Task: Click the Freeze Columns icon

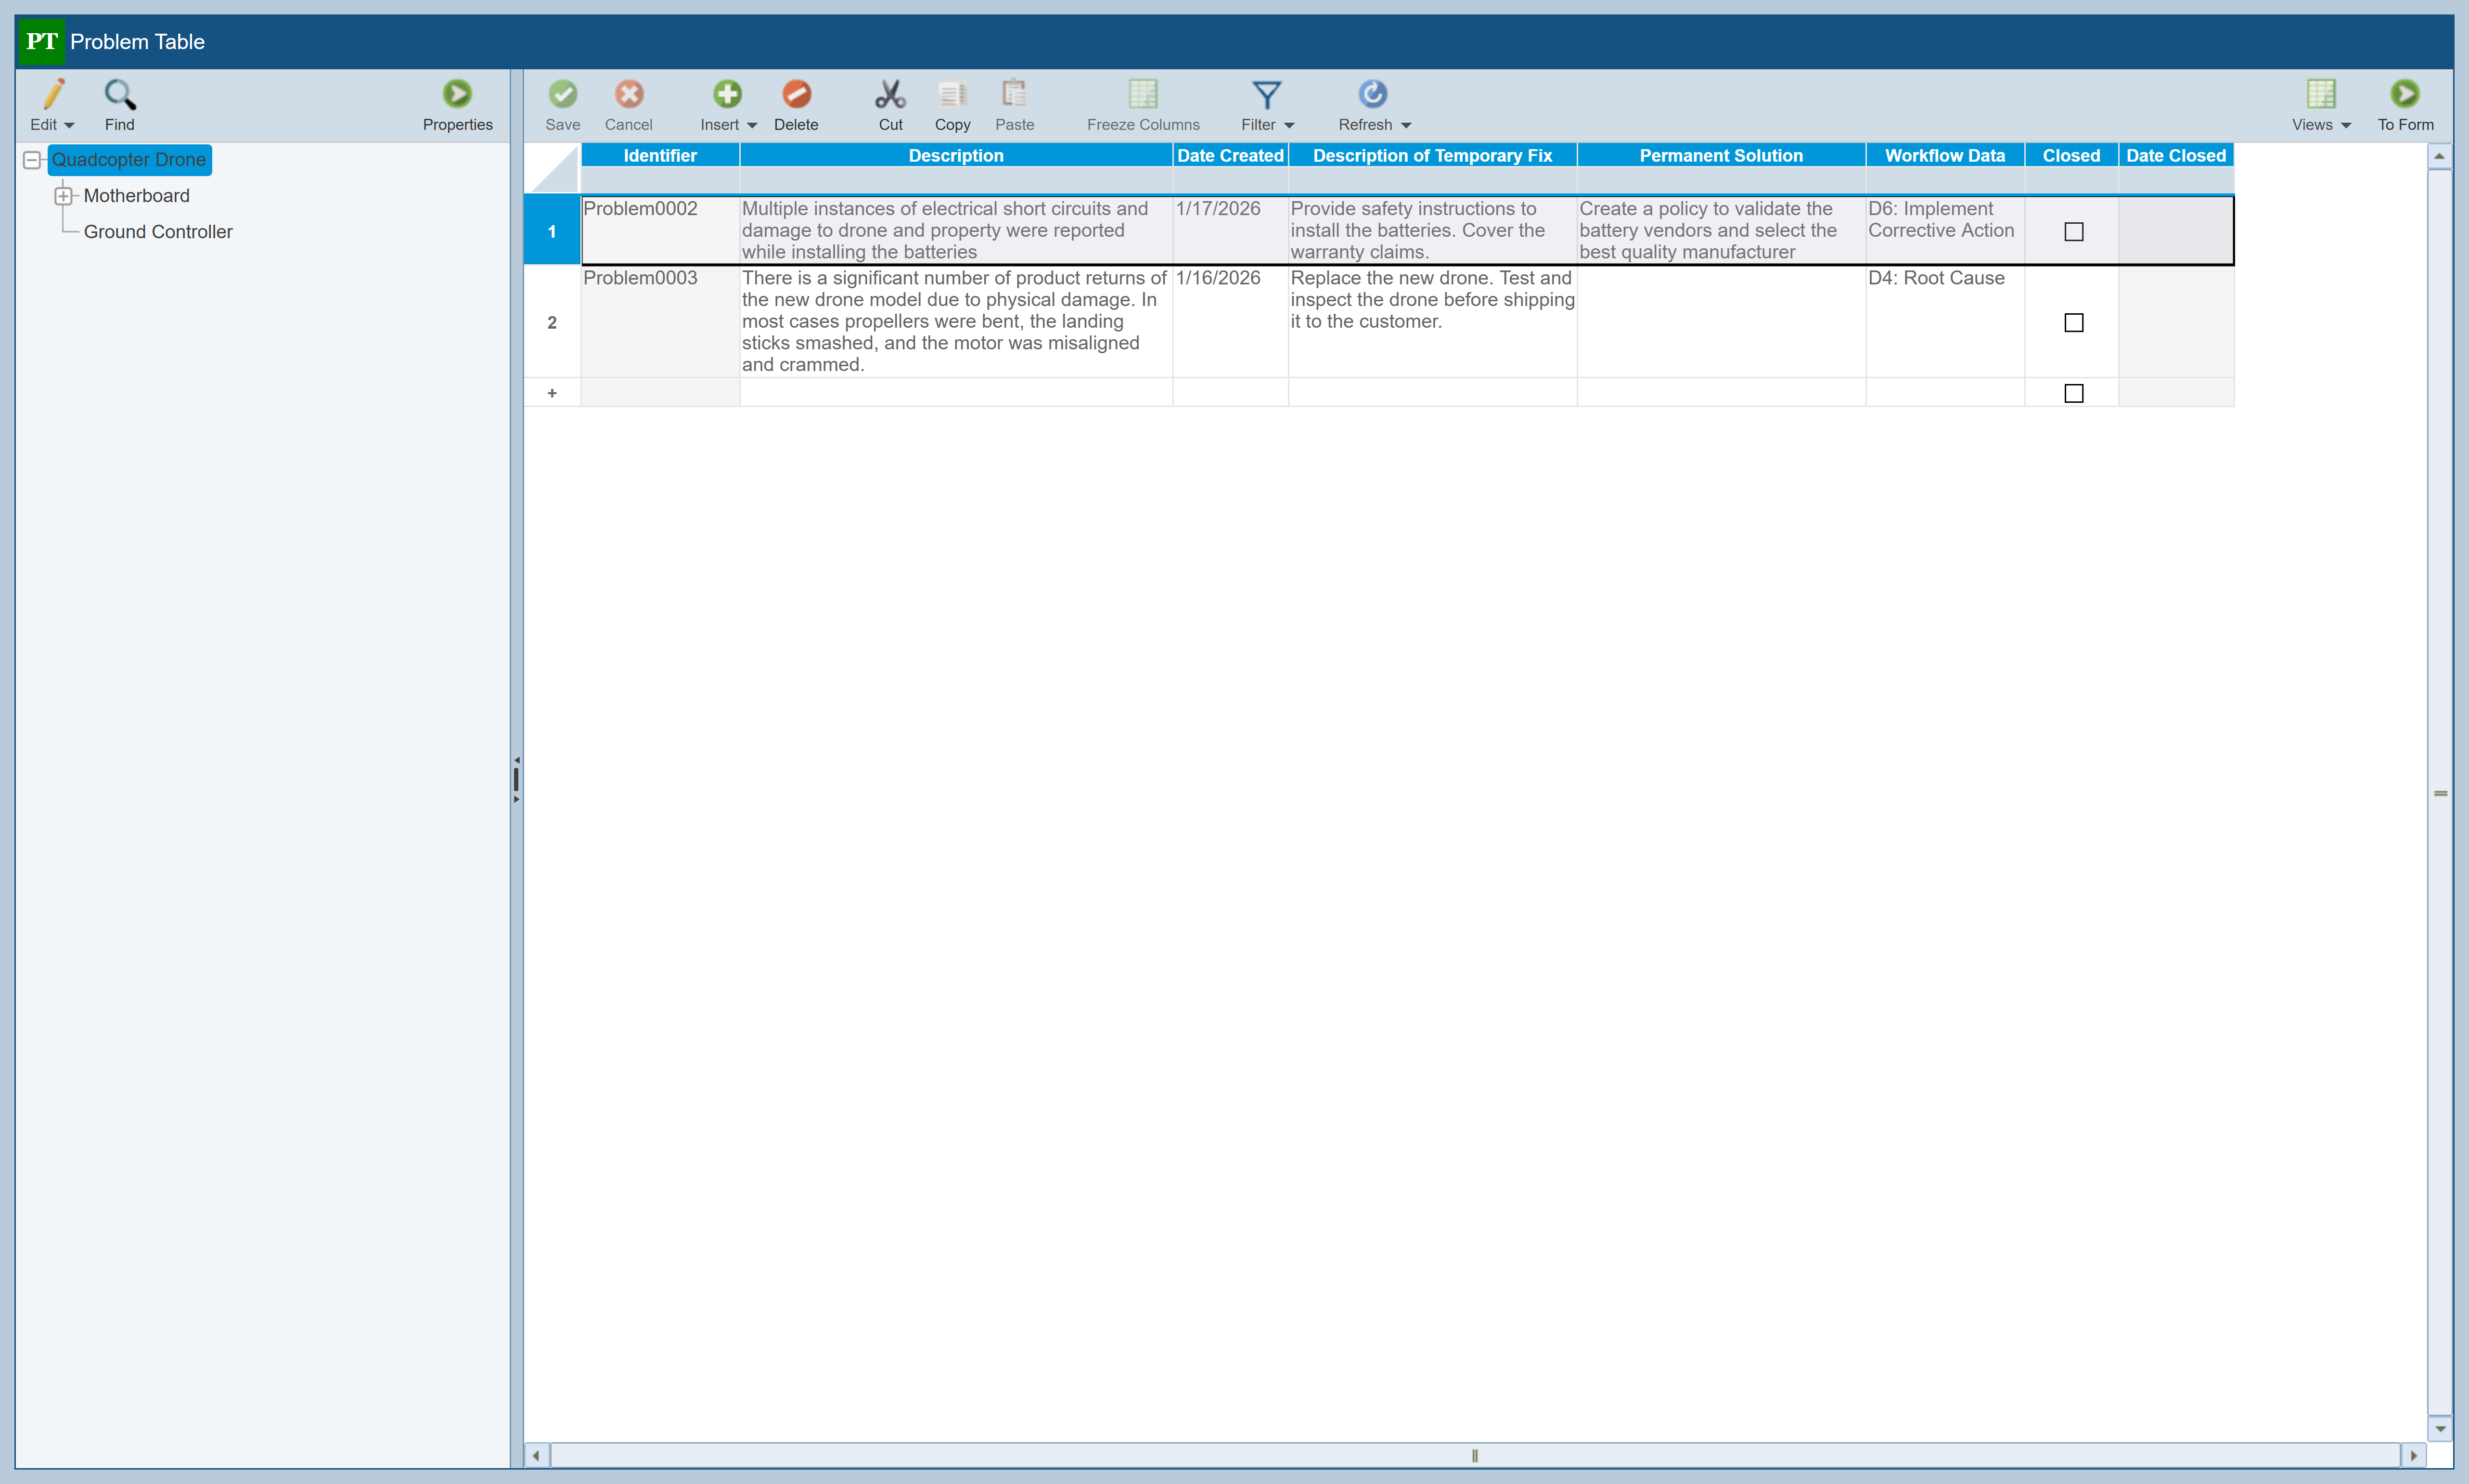Action: tap(1142, 95)
